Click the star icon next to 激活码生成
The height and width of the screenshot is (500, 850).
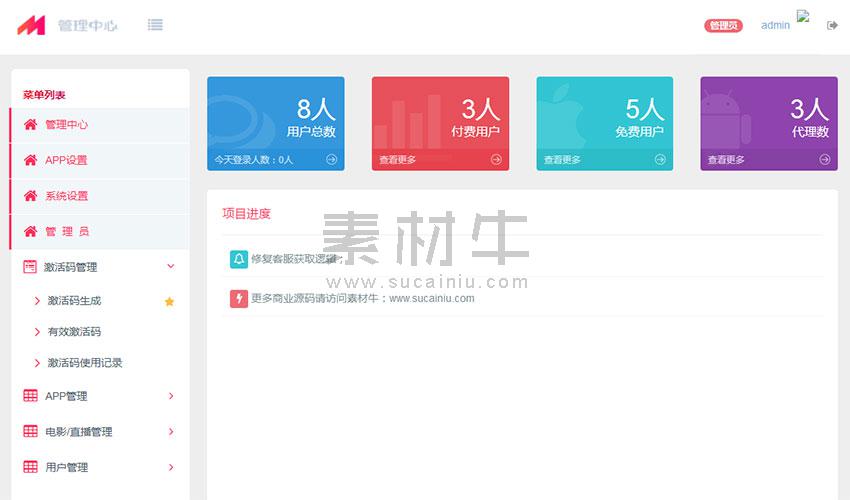point(169,302)
